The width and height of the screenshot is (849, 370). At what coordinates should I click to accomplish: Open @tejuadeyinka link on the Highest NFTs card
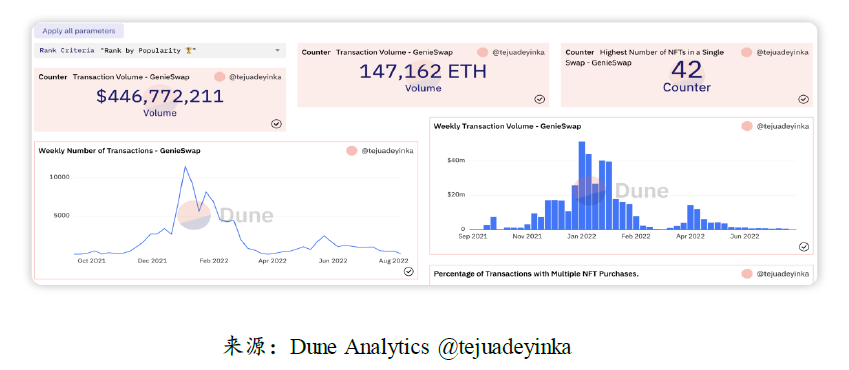(782, 53)
